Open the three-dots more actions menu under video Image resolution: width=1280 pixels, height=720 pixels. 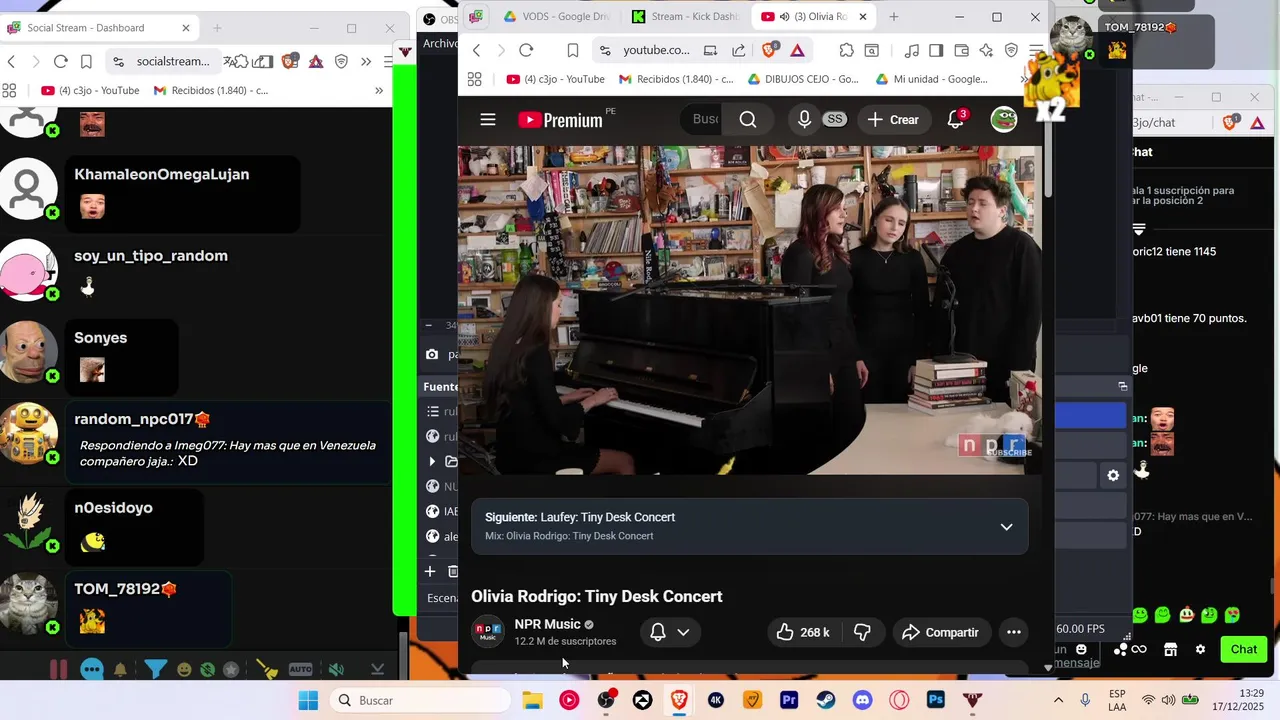click(x=1013, y=632)
